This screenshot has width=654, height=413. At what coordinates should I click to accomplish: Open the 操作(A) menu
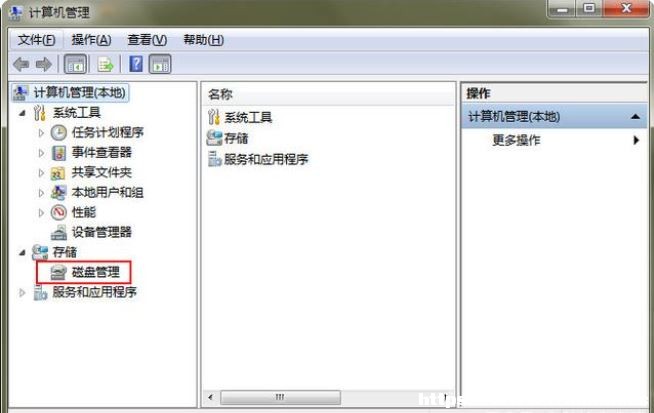[x=91, y=40]
